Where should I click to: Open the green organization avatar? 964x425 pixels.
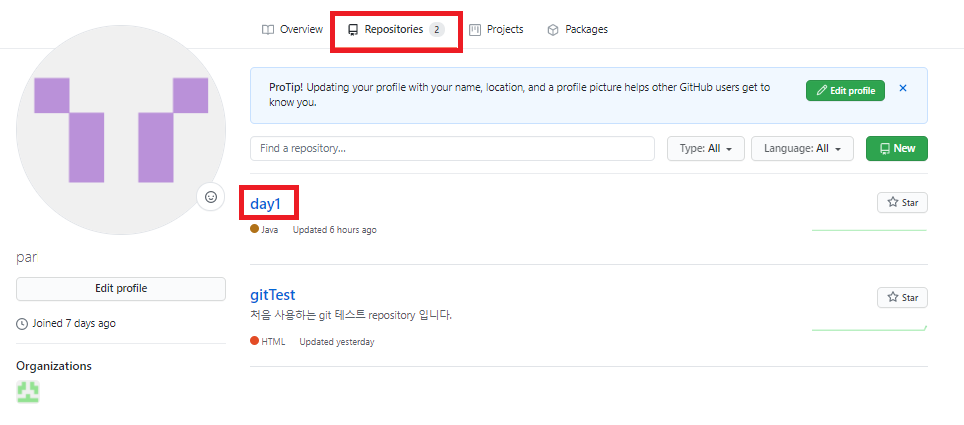(28, 392)
